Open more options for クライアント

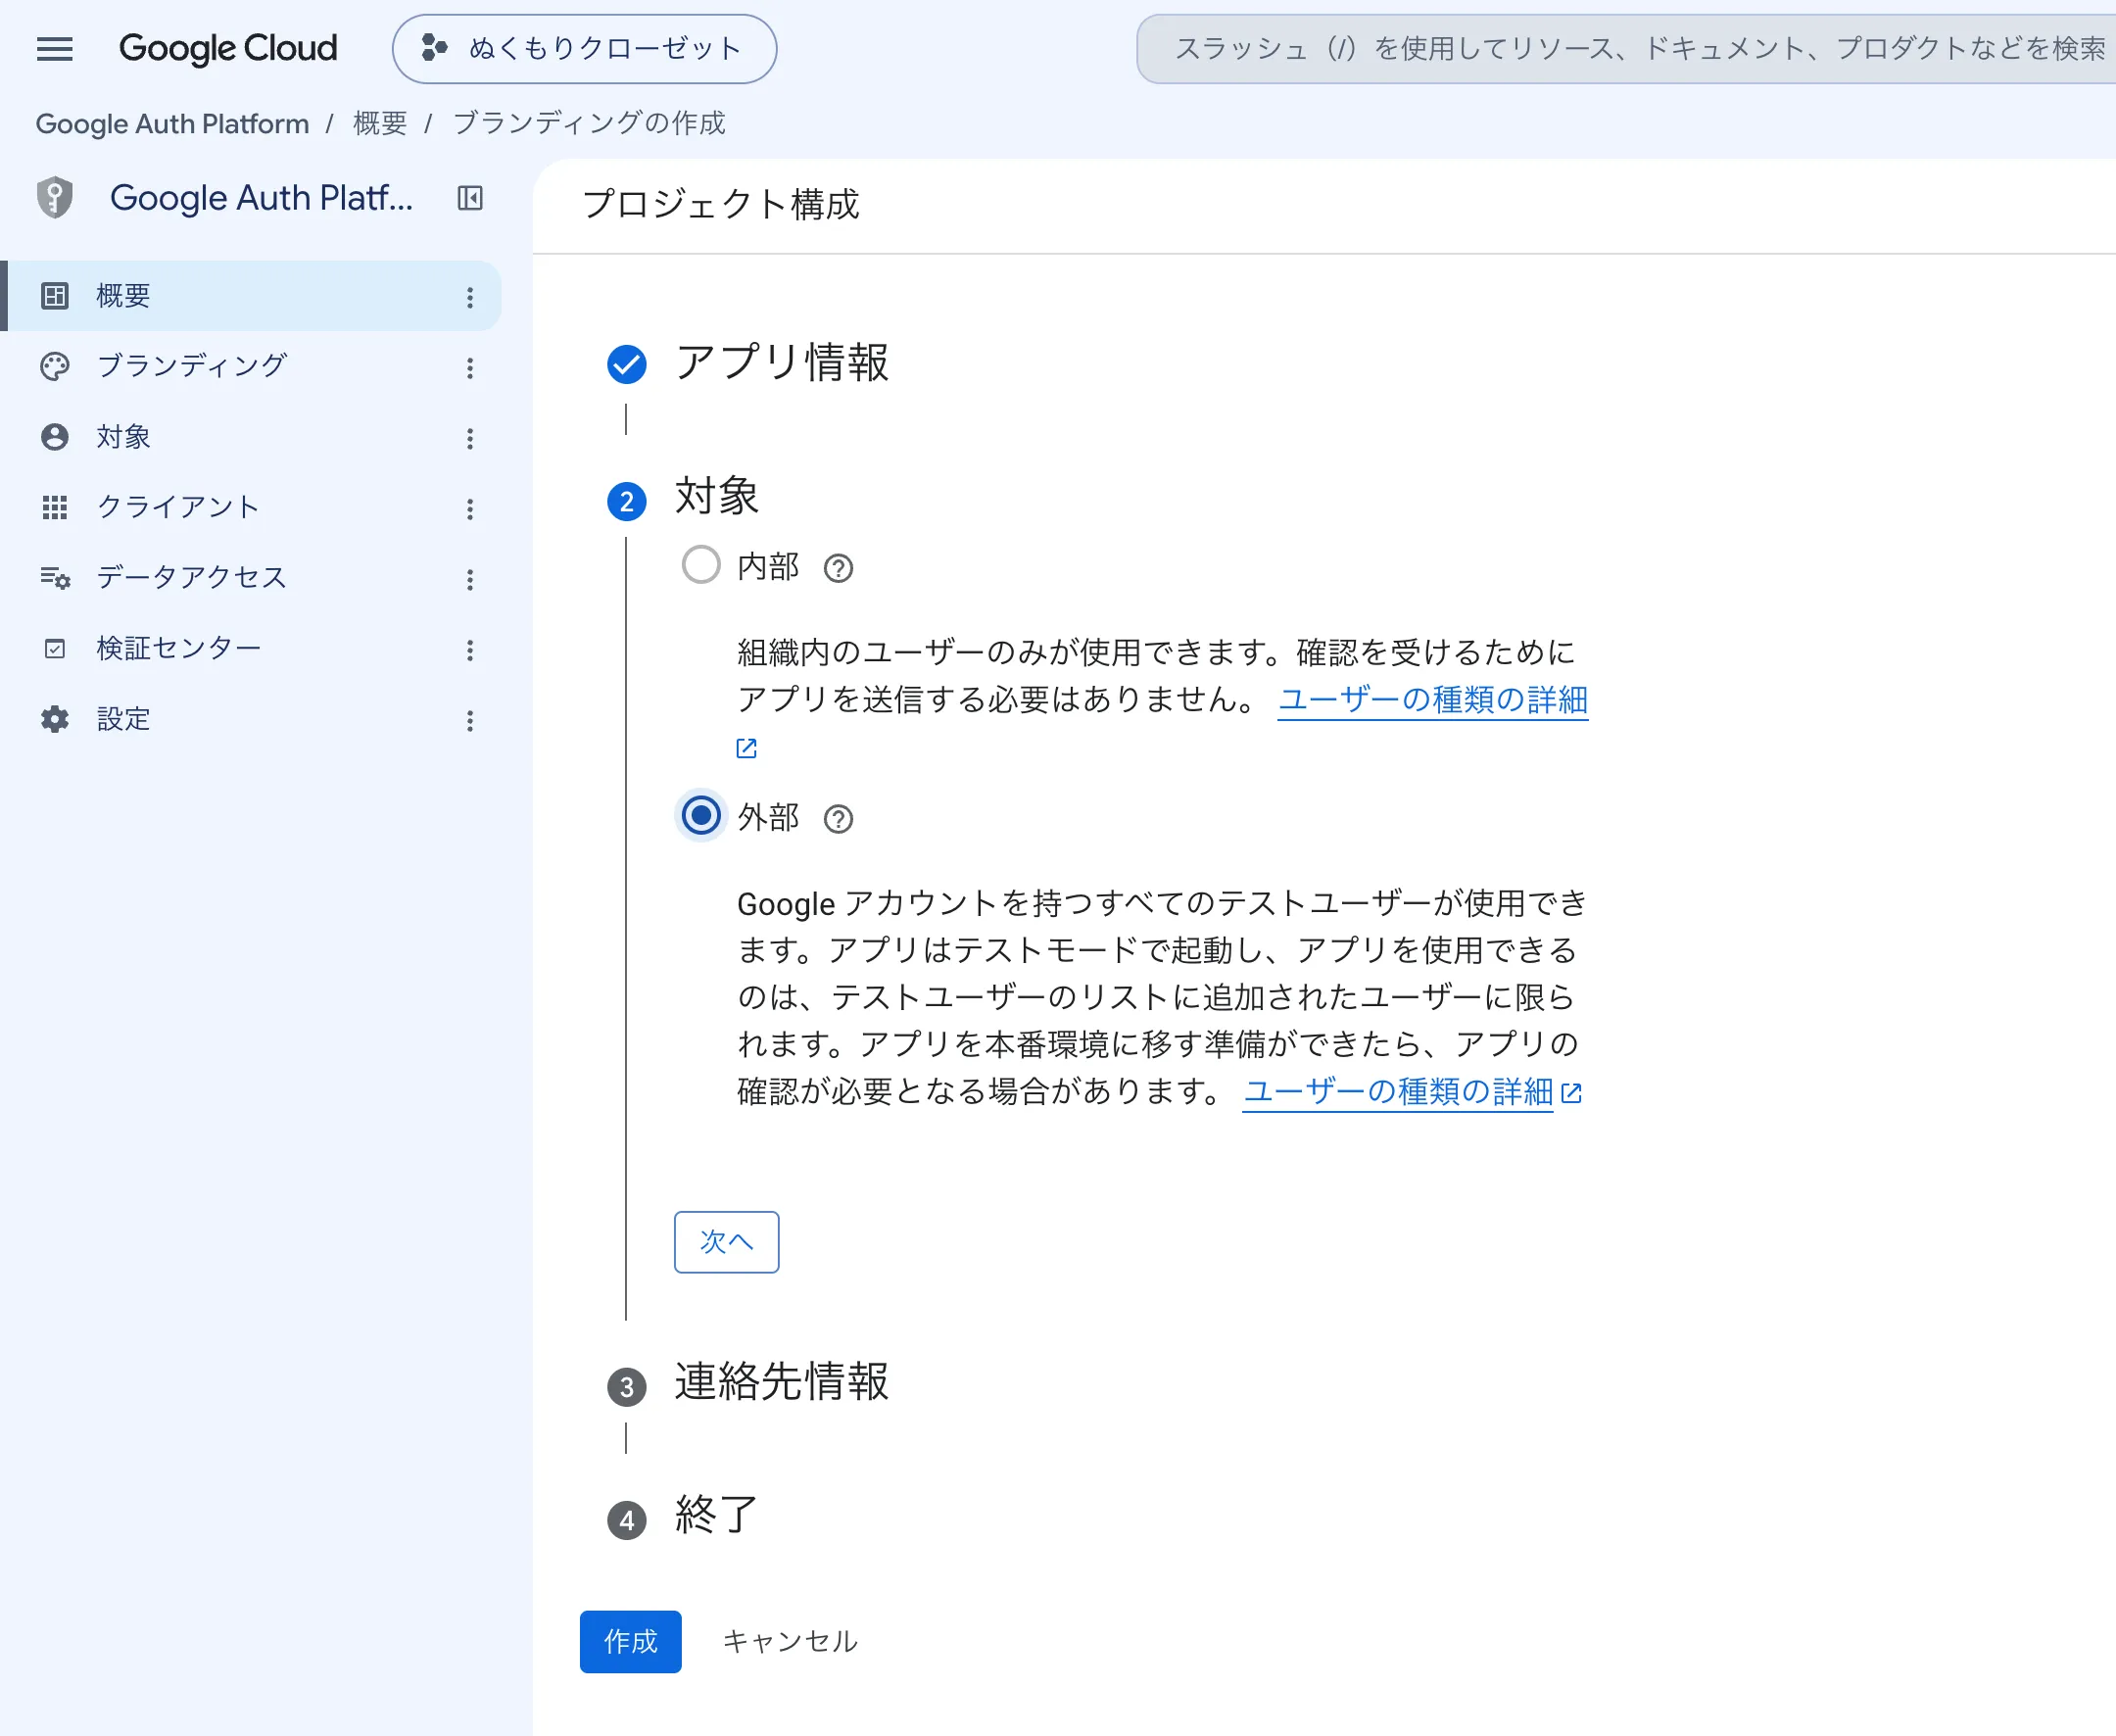coord(470,509)
